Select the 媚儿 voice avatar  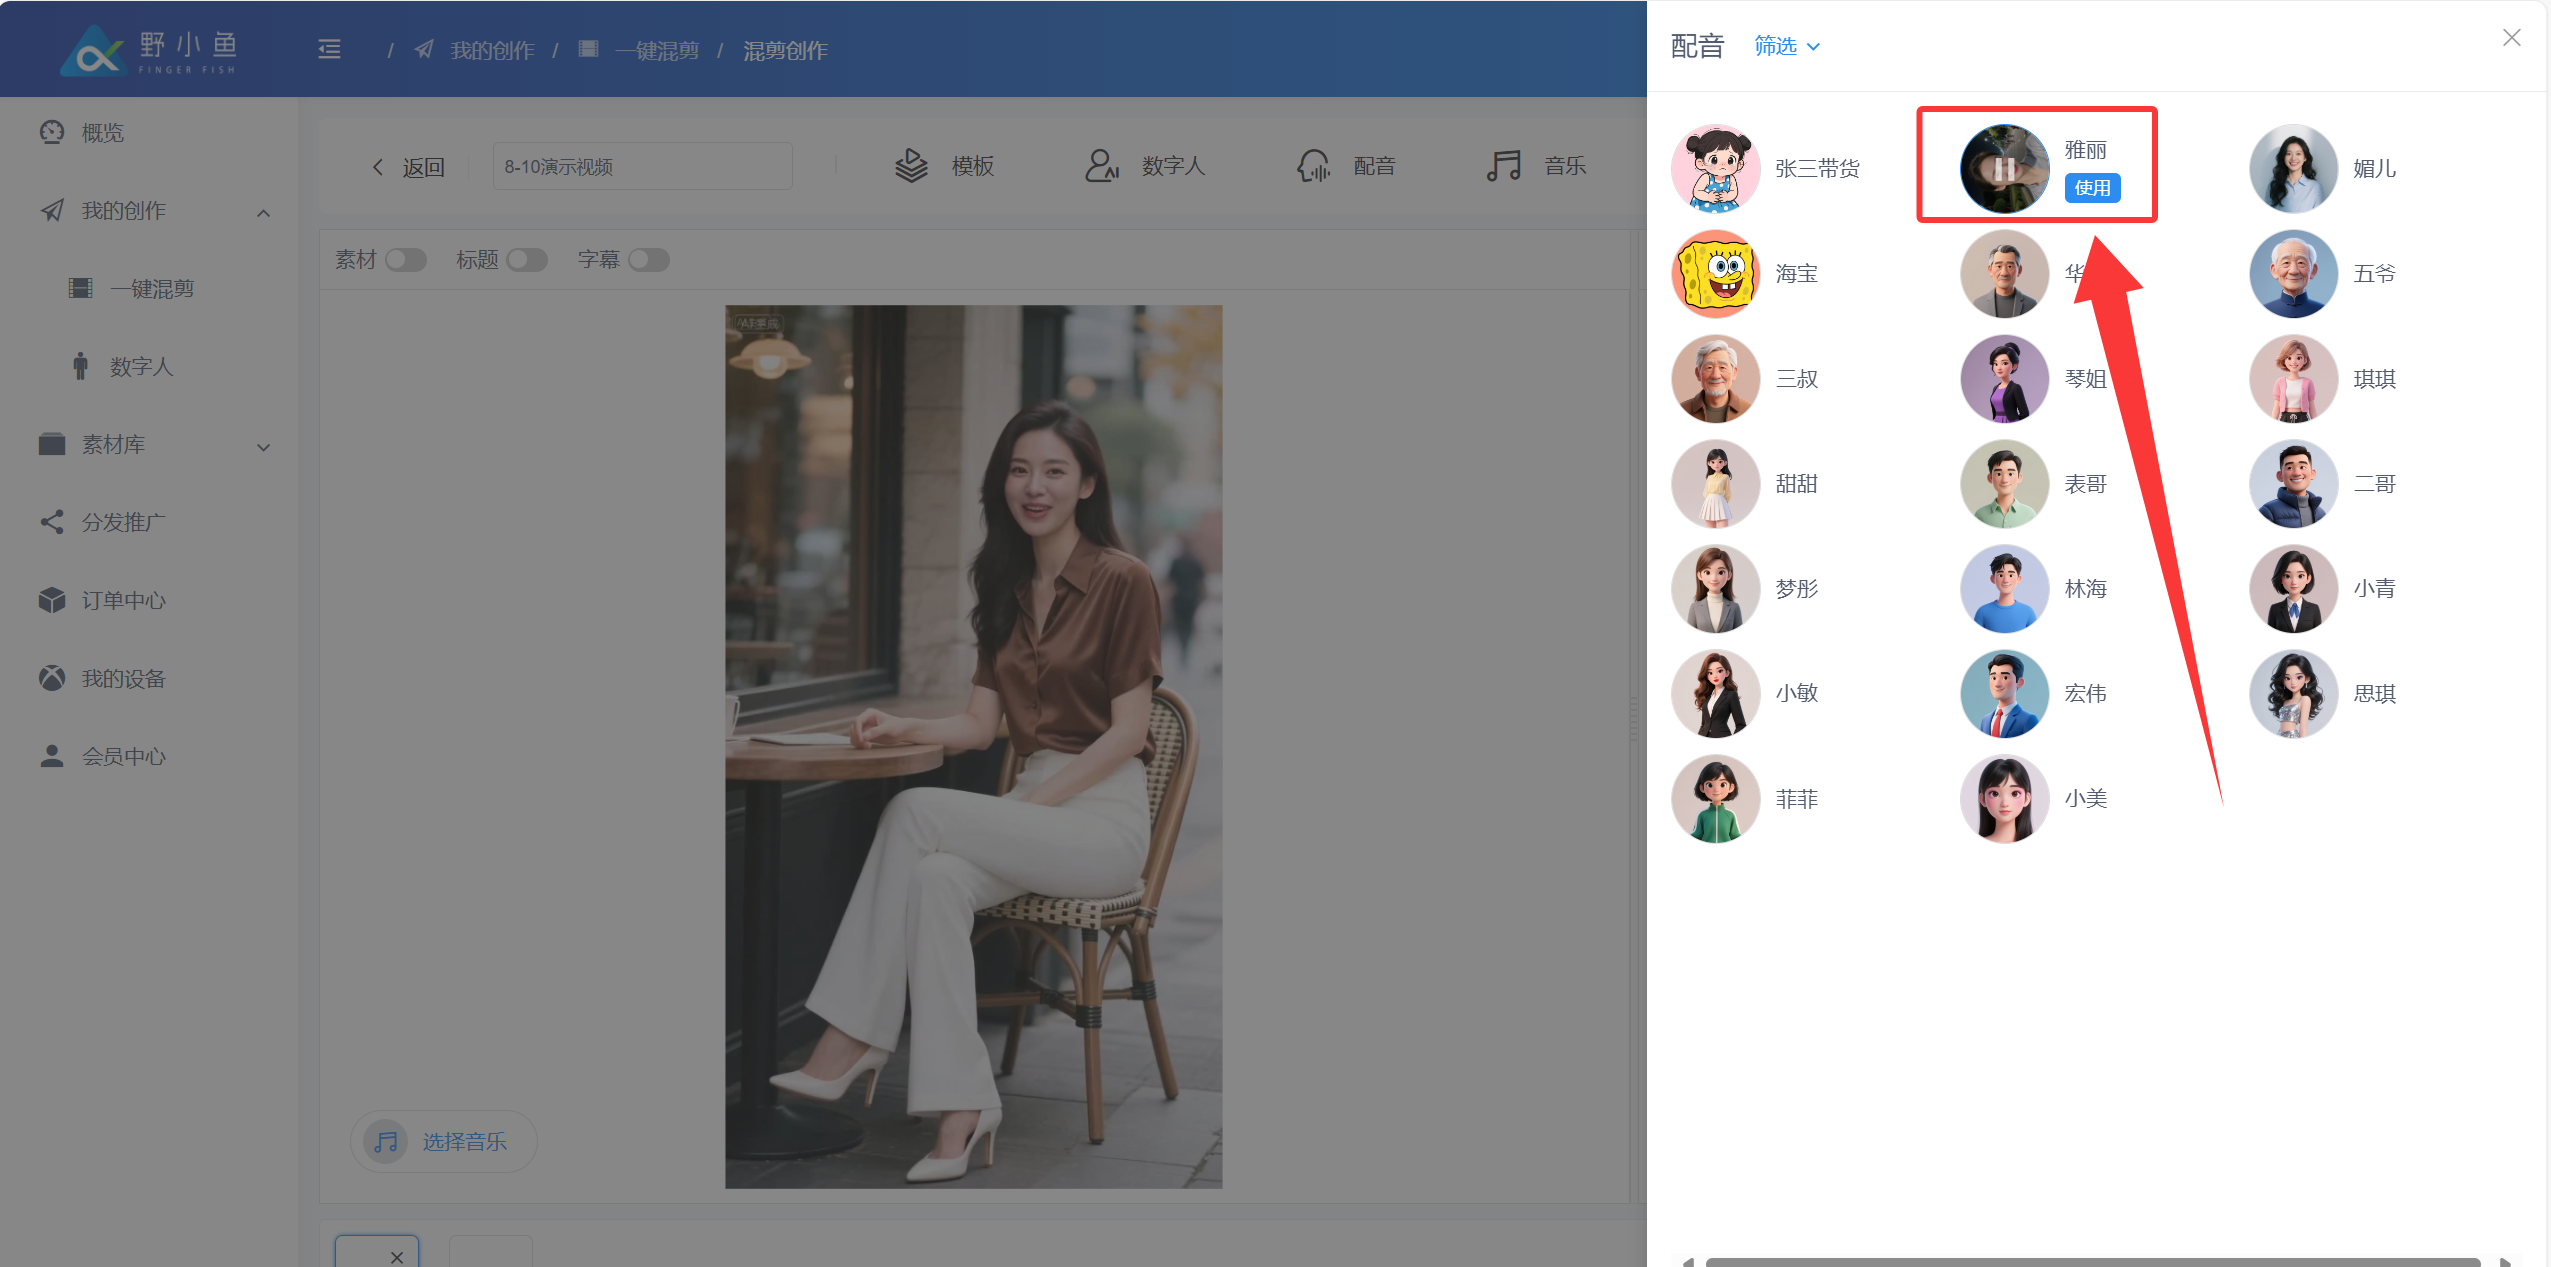(x=2293, y=169)
